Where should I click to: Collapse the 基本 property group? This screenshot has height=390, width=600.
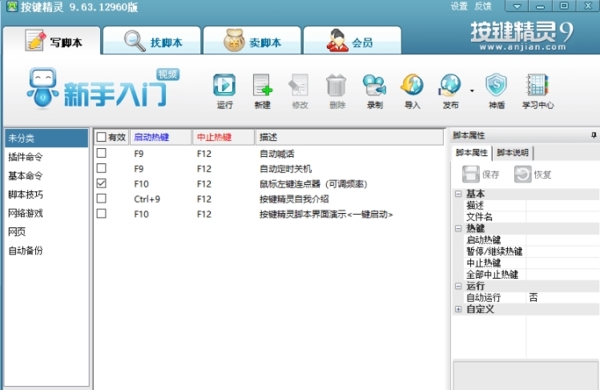(x=458, y=194)
